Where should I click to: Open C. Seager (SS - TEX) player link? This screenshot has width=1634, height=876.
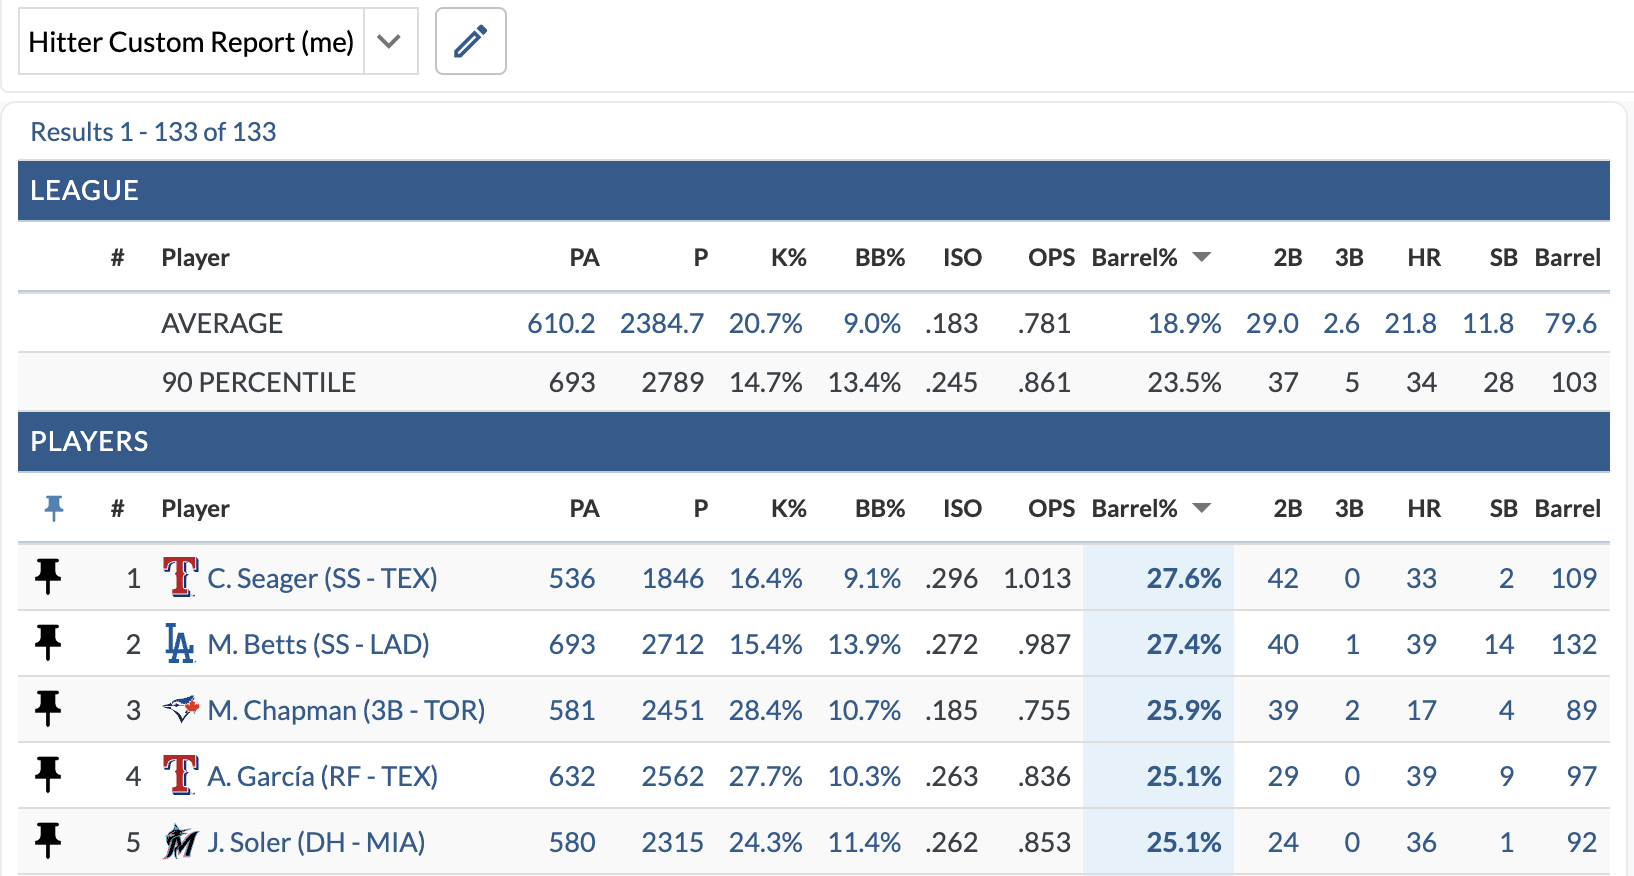[x=322, y=578]
